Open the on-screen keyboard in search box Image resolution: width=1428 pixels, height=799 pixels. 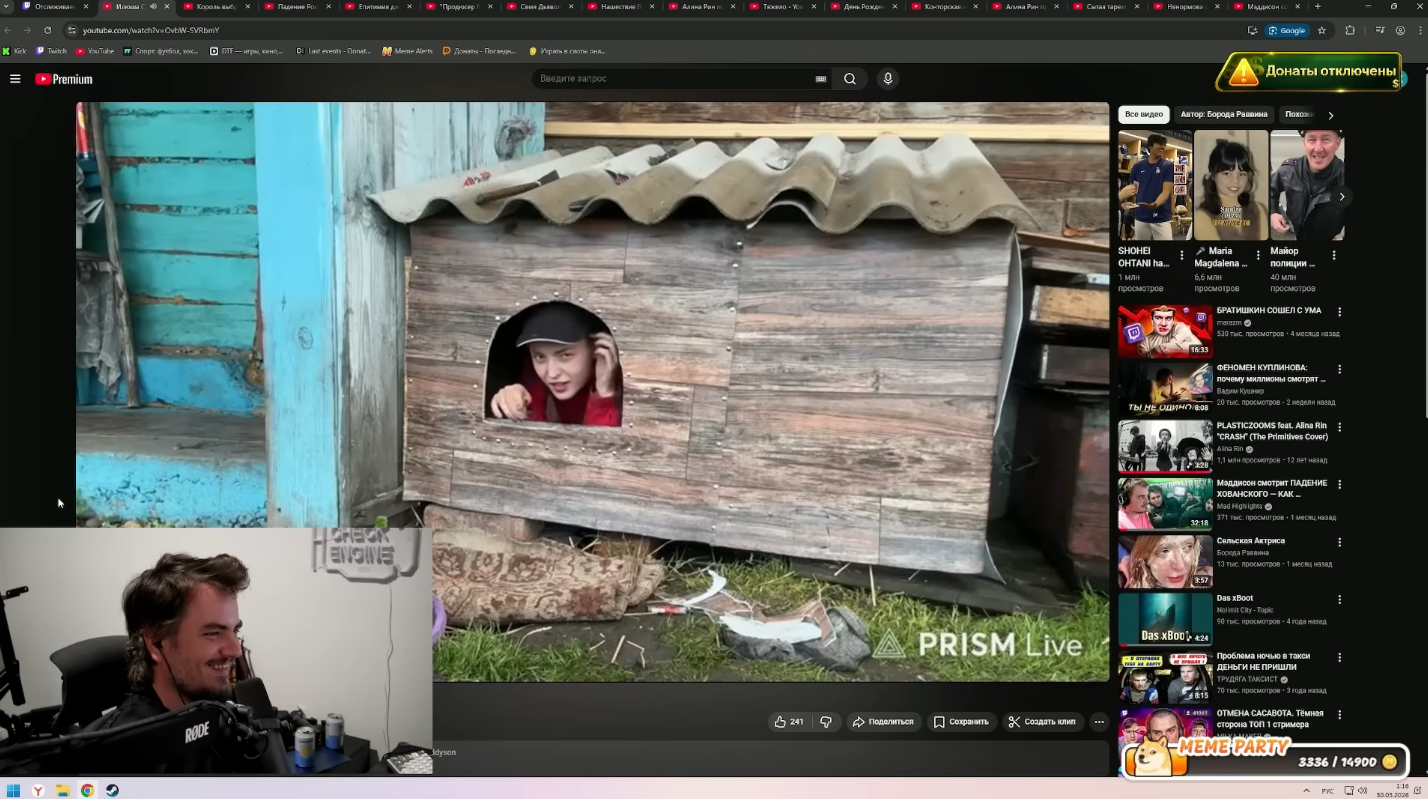click(821, 79)
